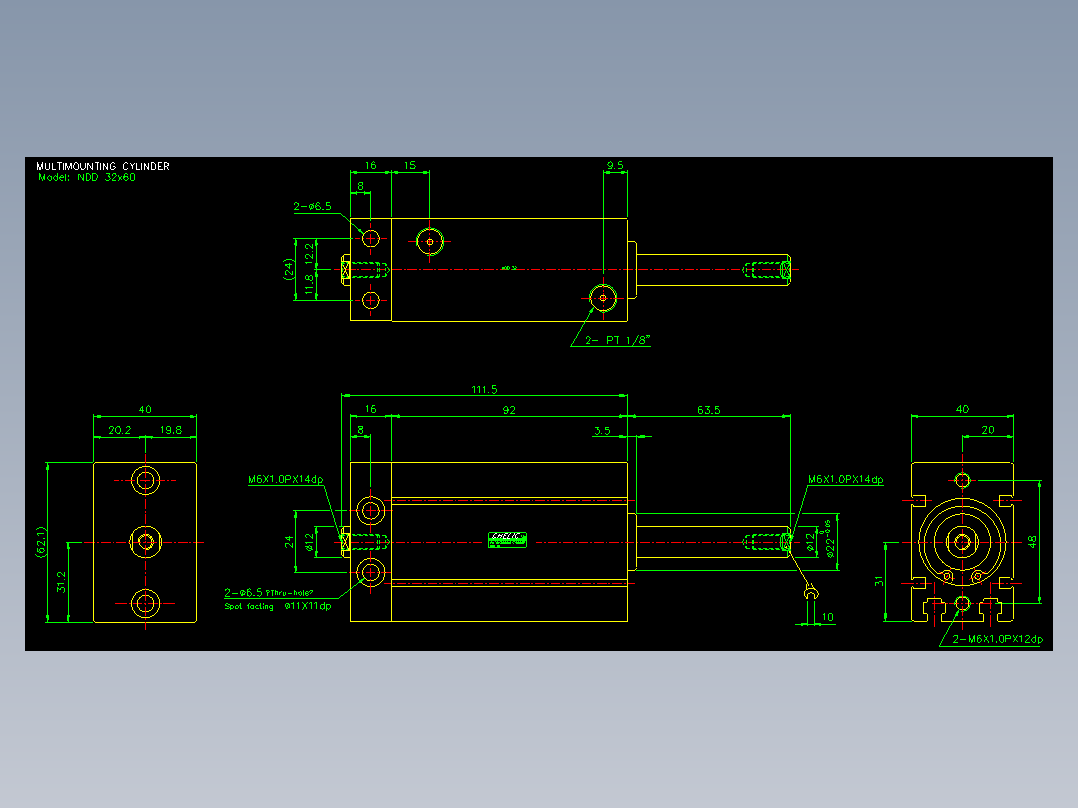Screen dimensions: 1078x808
Task: Select the '12.2' vertical dimension
Action: coord(309,252)
